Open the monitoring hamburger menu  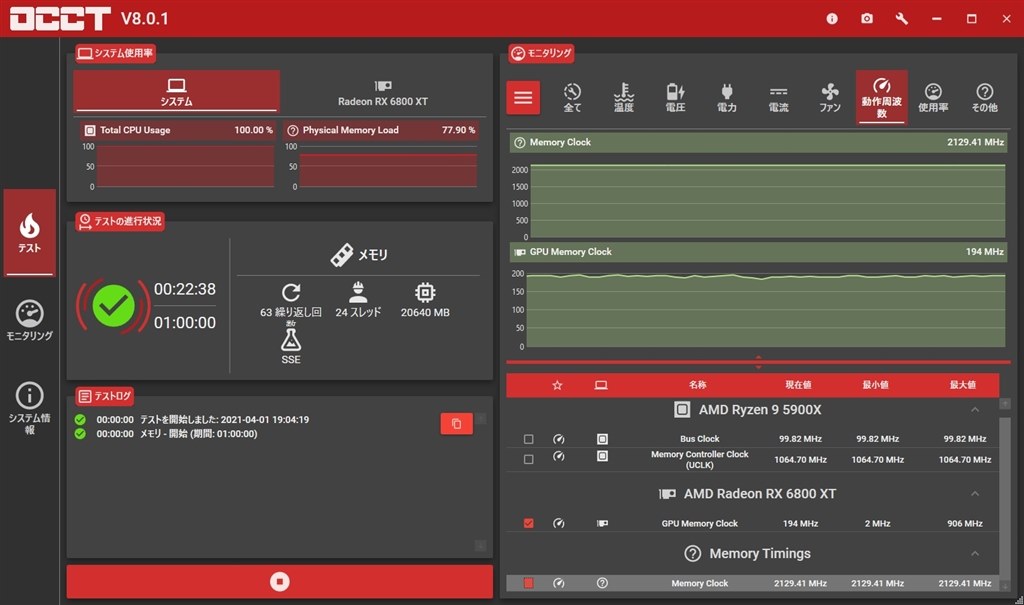point(523,97)
